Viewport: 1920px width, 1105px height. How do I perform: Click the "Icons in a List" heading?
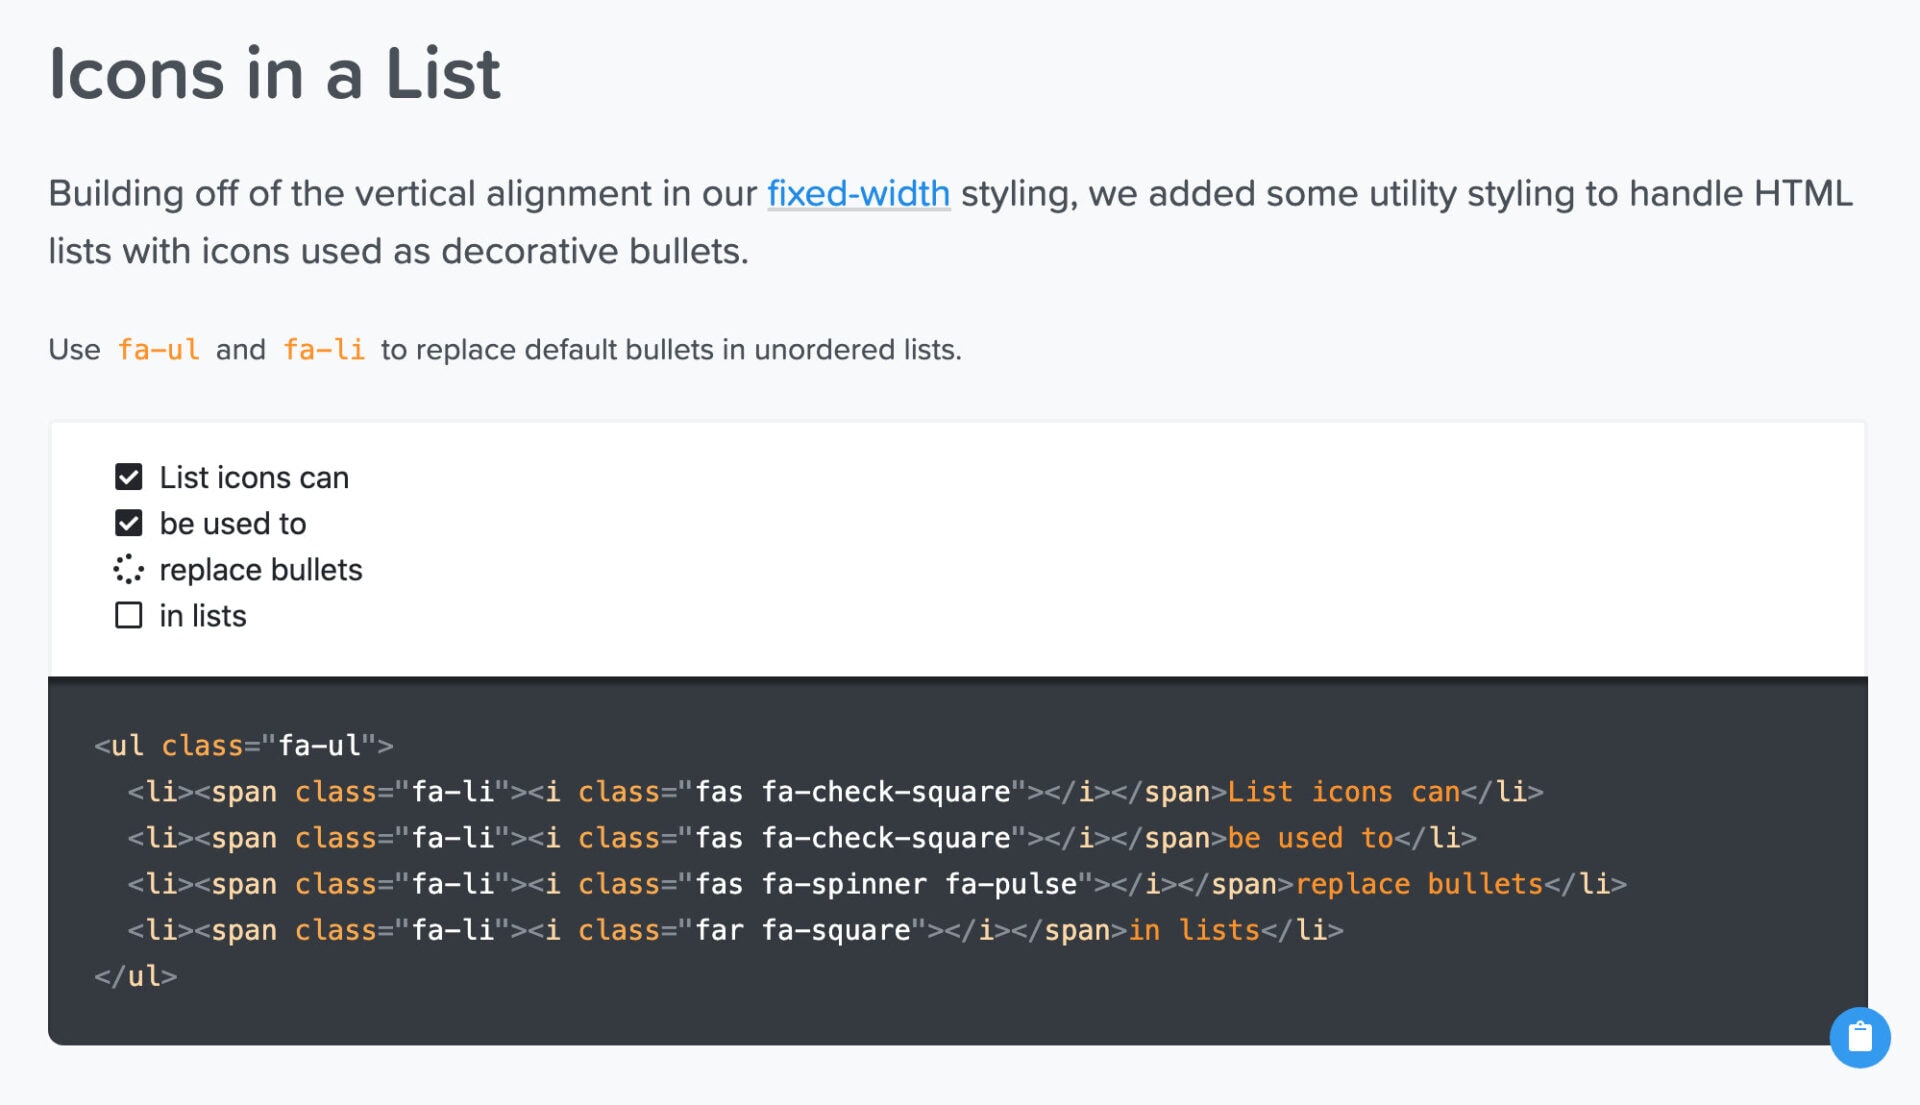coord(275,74)
